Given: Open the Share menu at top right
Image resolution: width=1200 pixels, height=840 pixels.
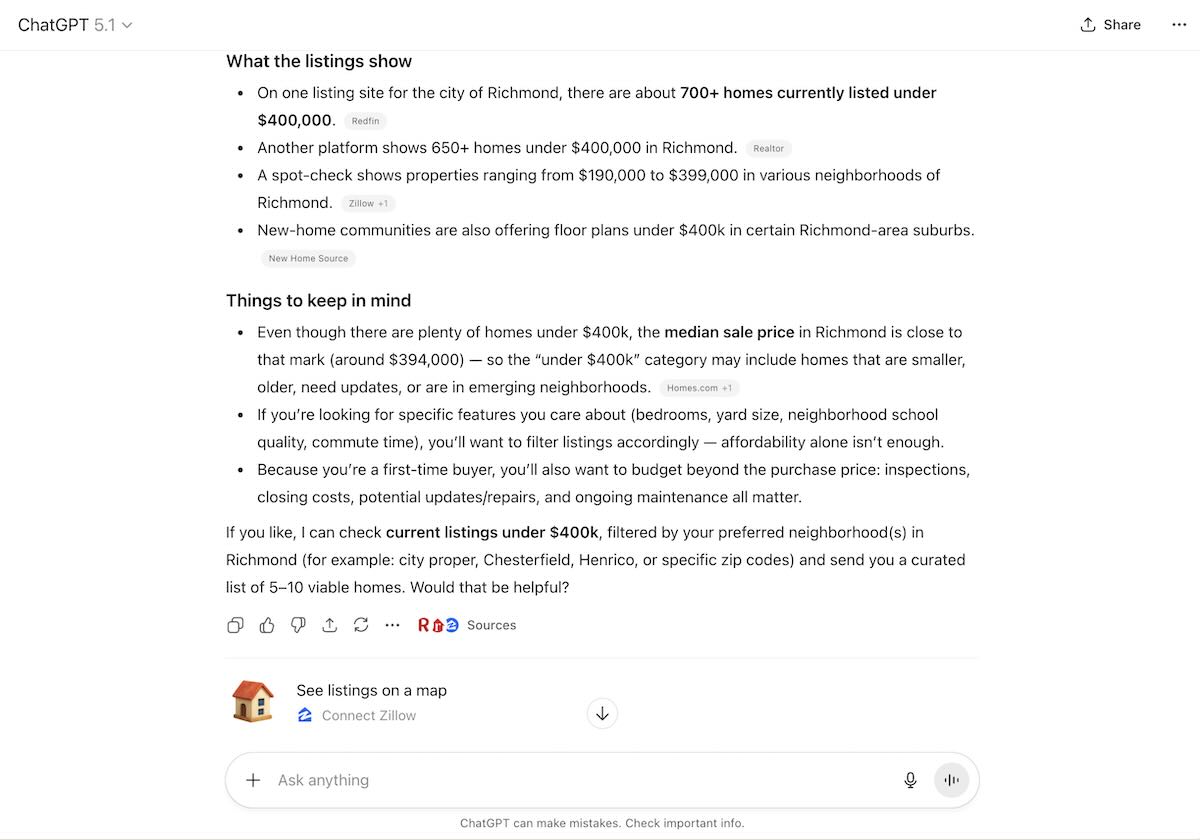Looking at the screenshot, I should (x=1110, y=24).
